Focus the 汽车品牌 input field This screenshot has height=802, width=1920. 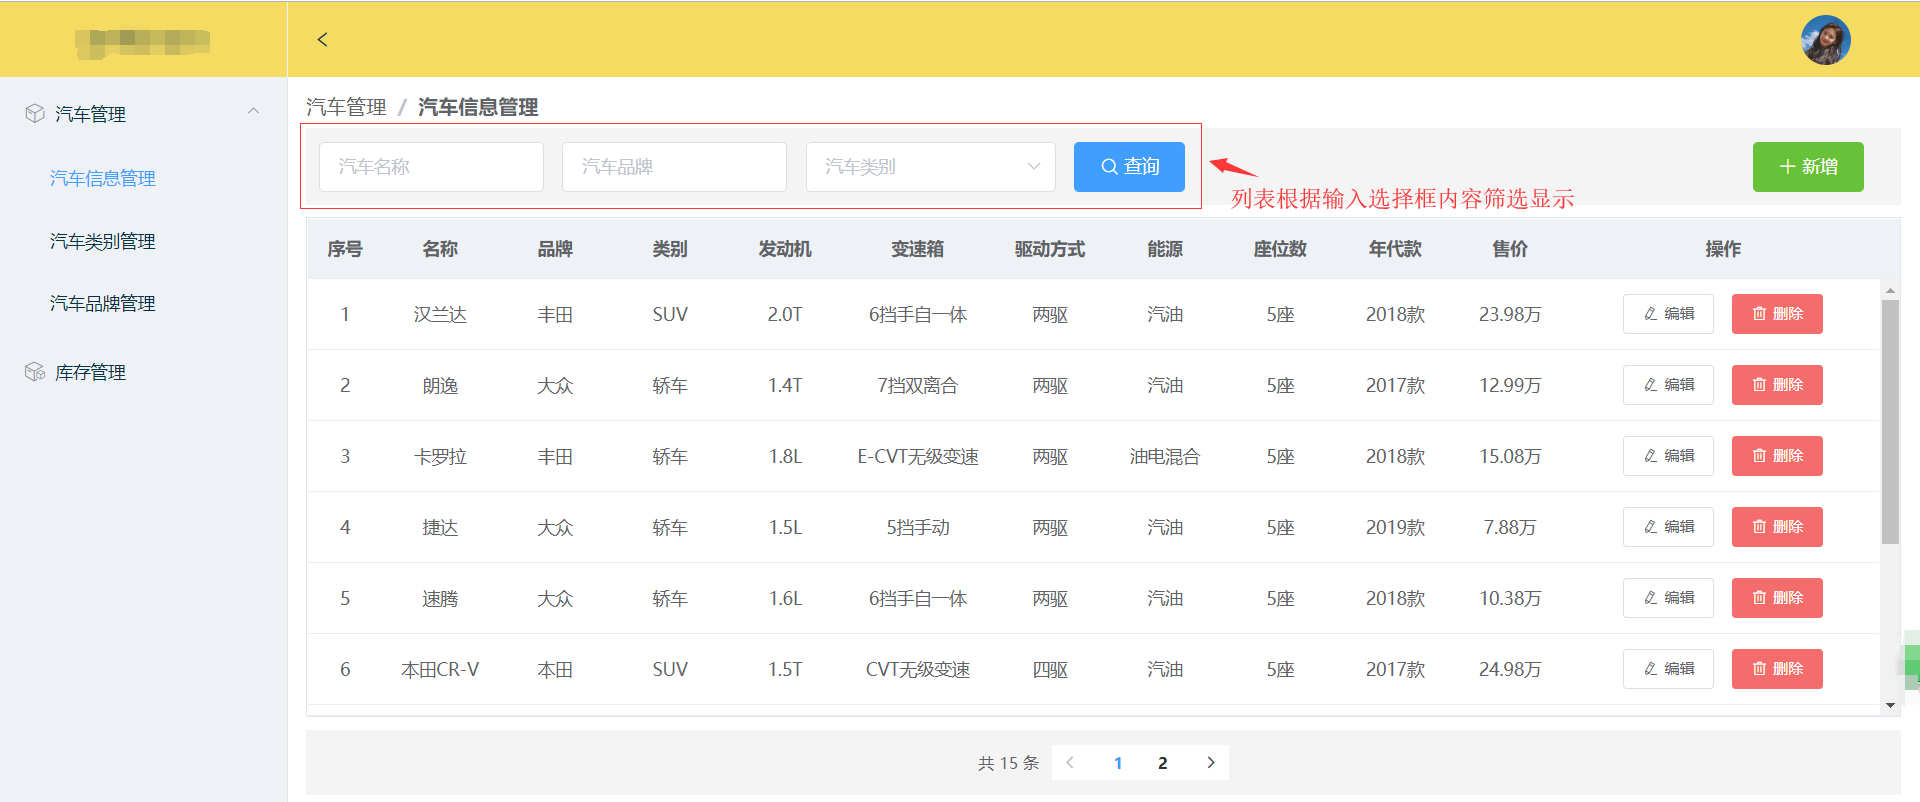[x=674, y=167]
